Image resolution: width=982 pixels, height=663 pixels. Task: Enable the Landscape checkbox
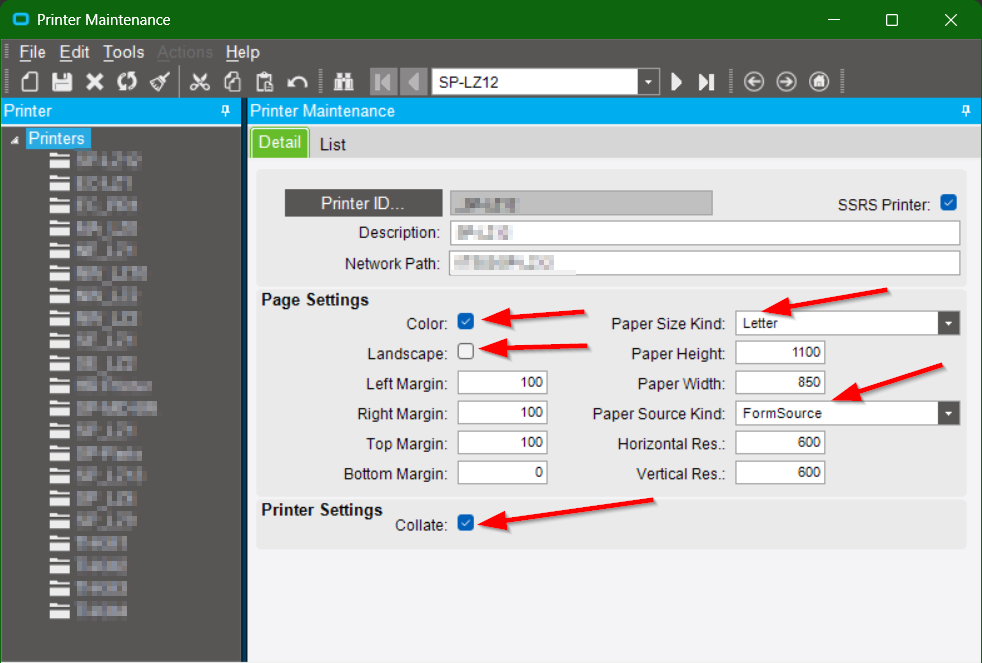(x=465, y=351)
